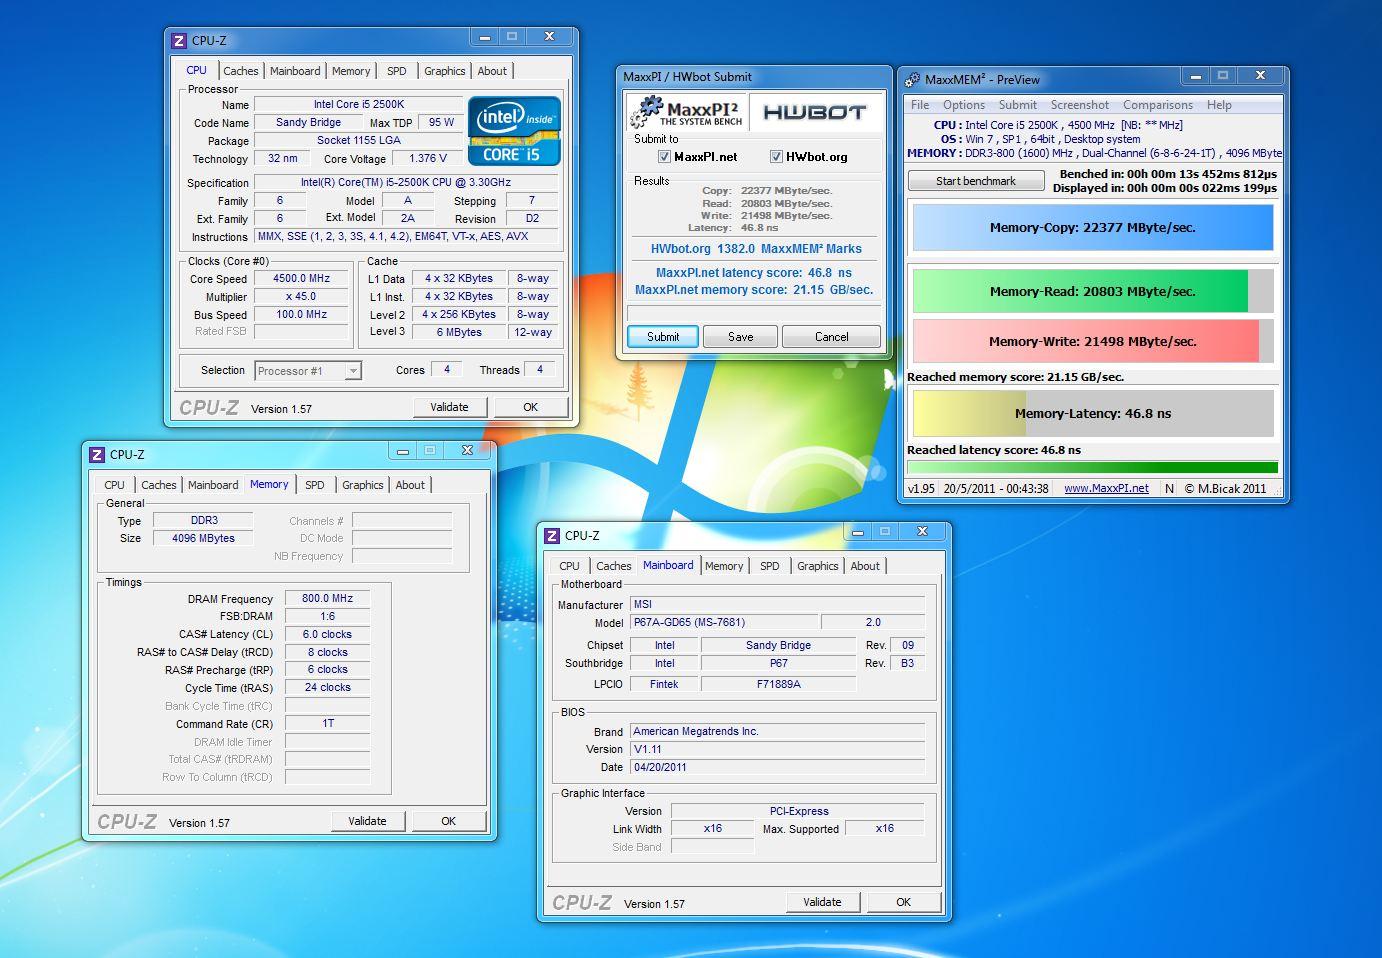Open SPD tab in the top CPU-Z window
This screenshot has height=958, width=1382.
pyautogui.click(x=397, y=71)
